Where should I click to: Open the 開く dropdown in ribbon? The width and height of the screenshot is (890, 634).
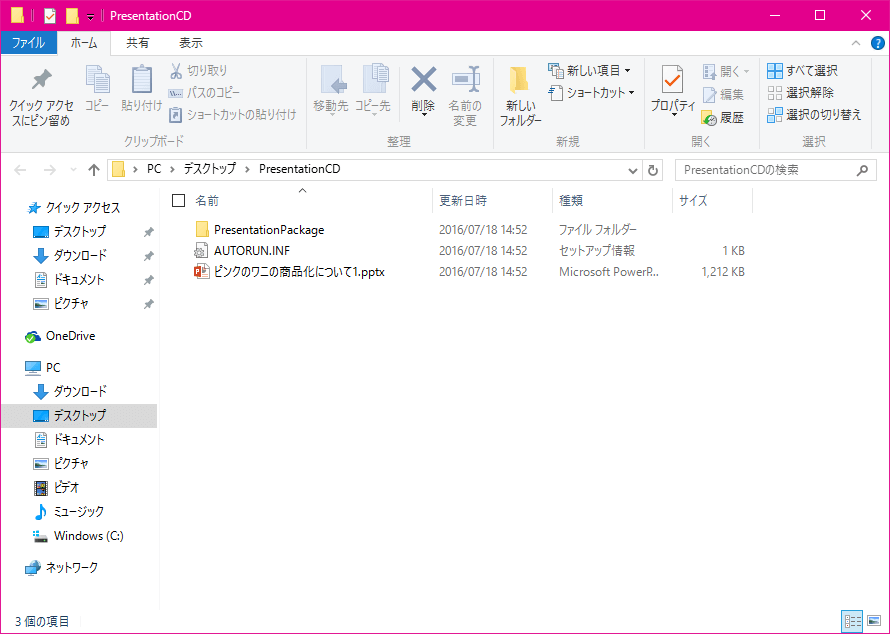tap(726, 72)
